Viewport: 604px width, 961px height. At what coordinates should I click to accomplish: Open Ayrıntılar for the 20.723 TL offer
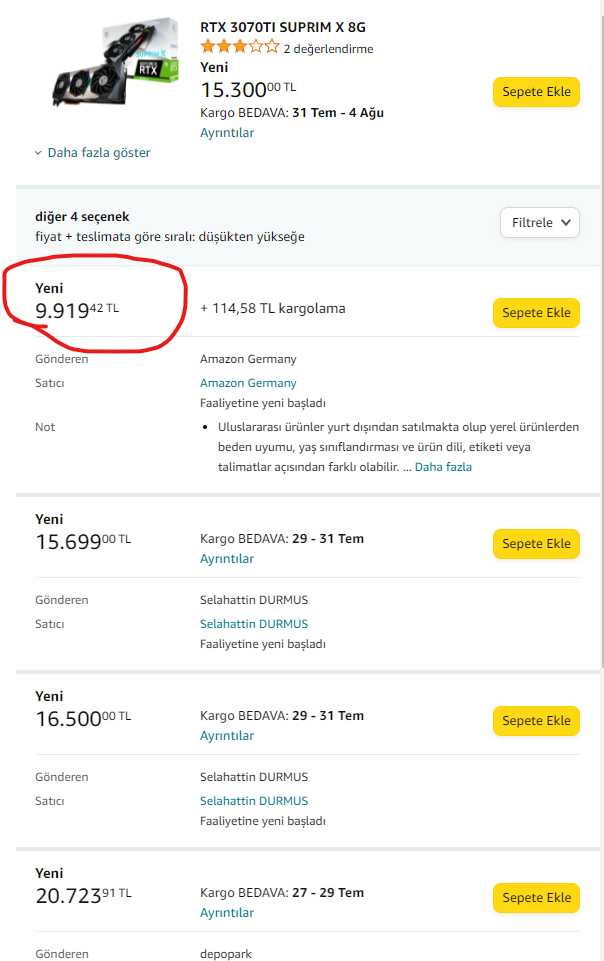click(x=227, y=913)
